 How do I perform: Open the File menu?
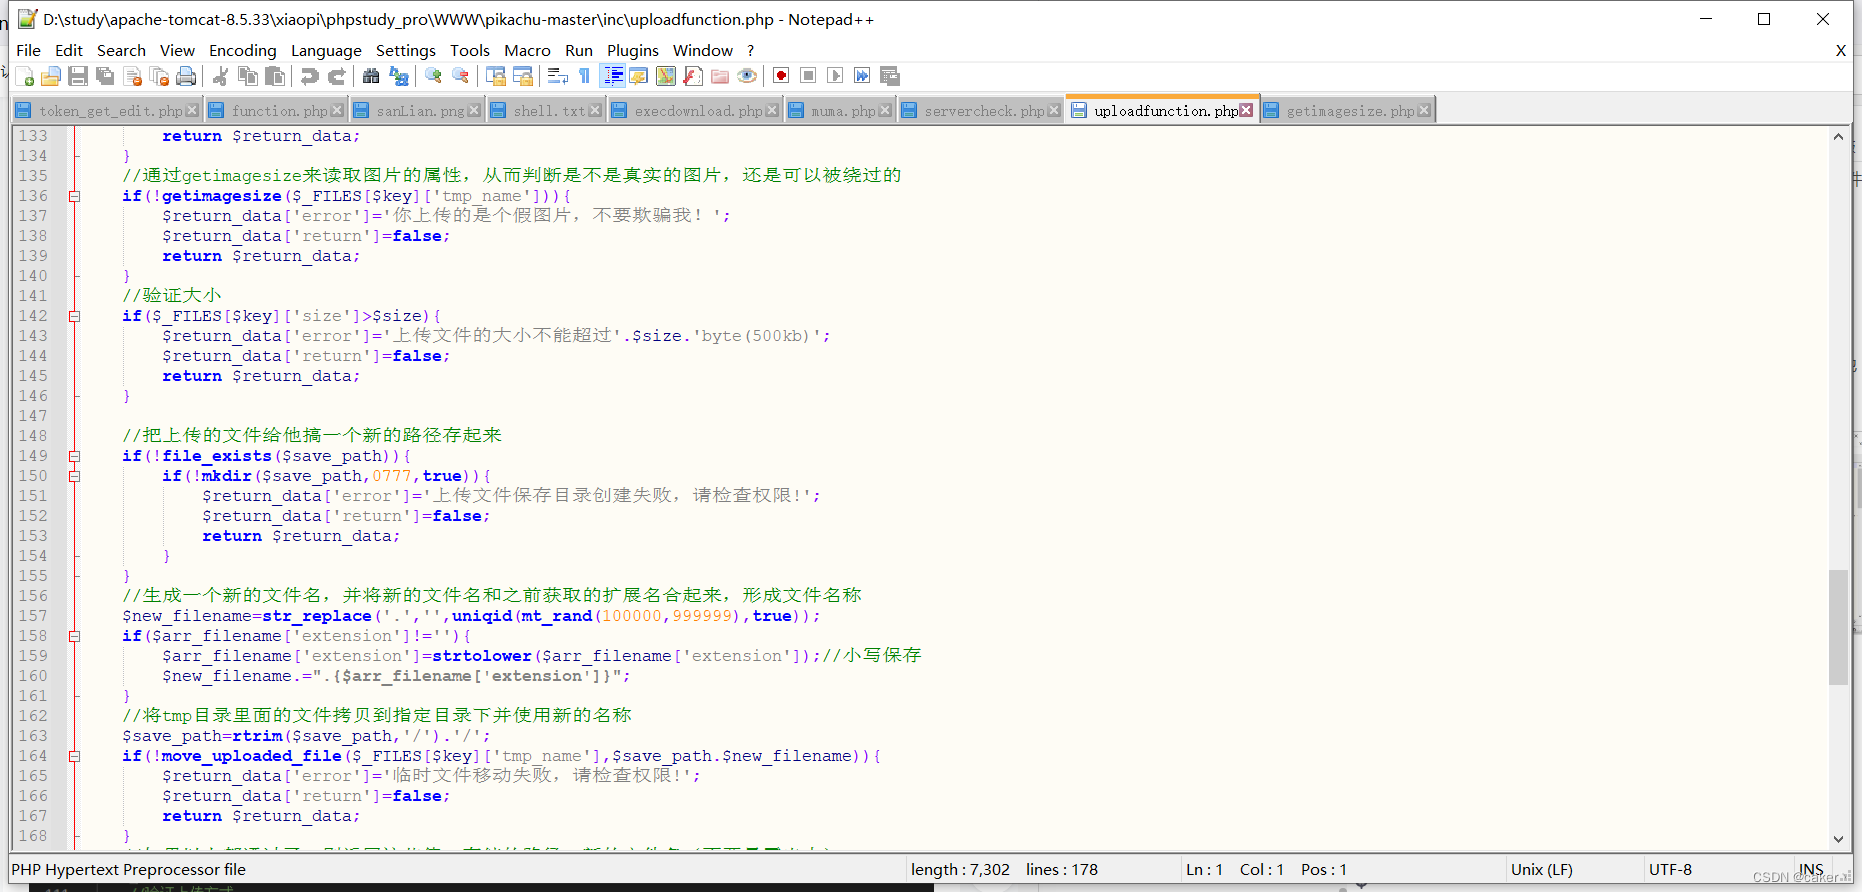coord(29,50)
